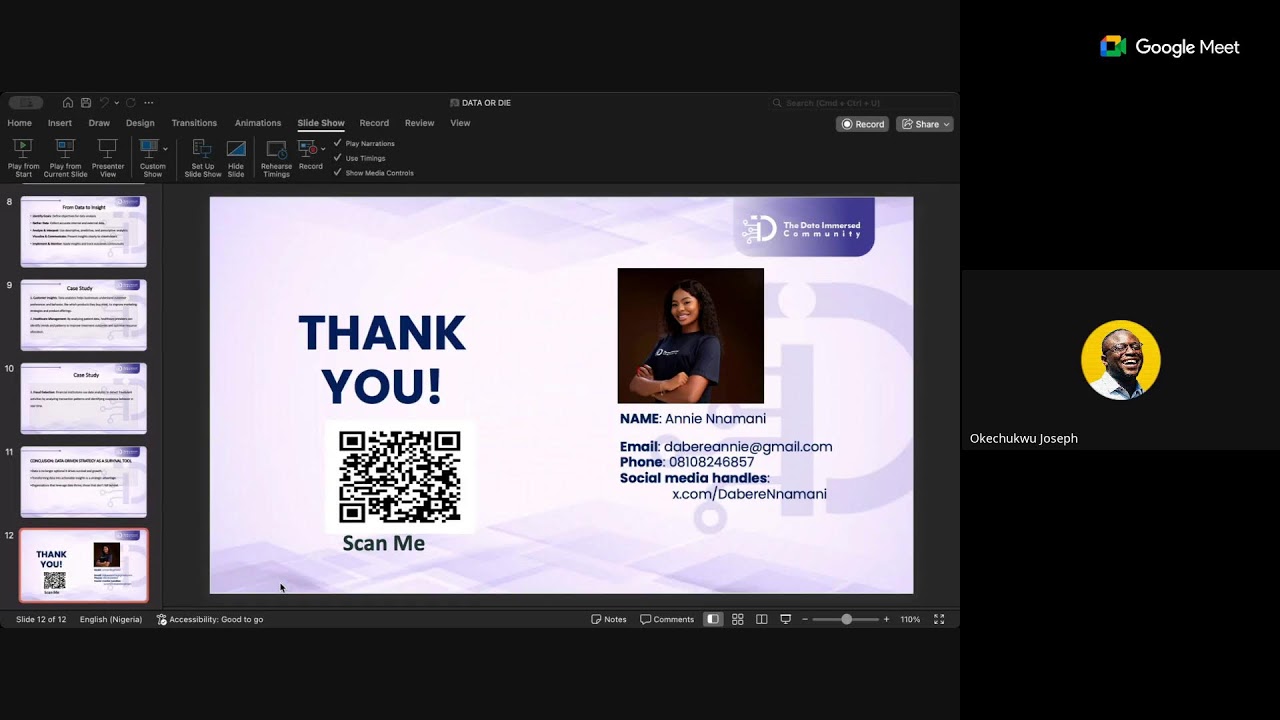The image size is (1280, 720).
Task: Toggle Use Timings checkbox
Action: tap(338, 158)
